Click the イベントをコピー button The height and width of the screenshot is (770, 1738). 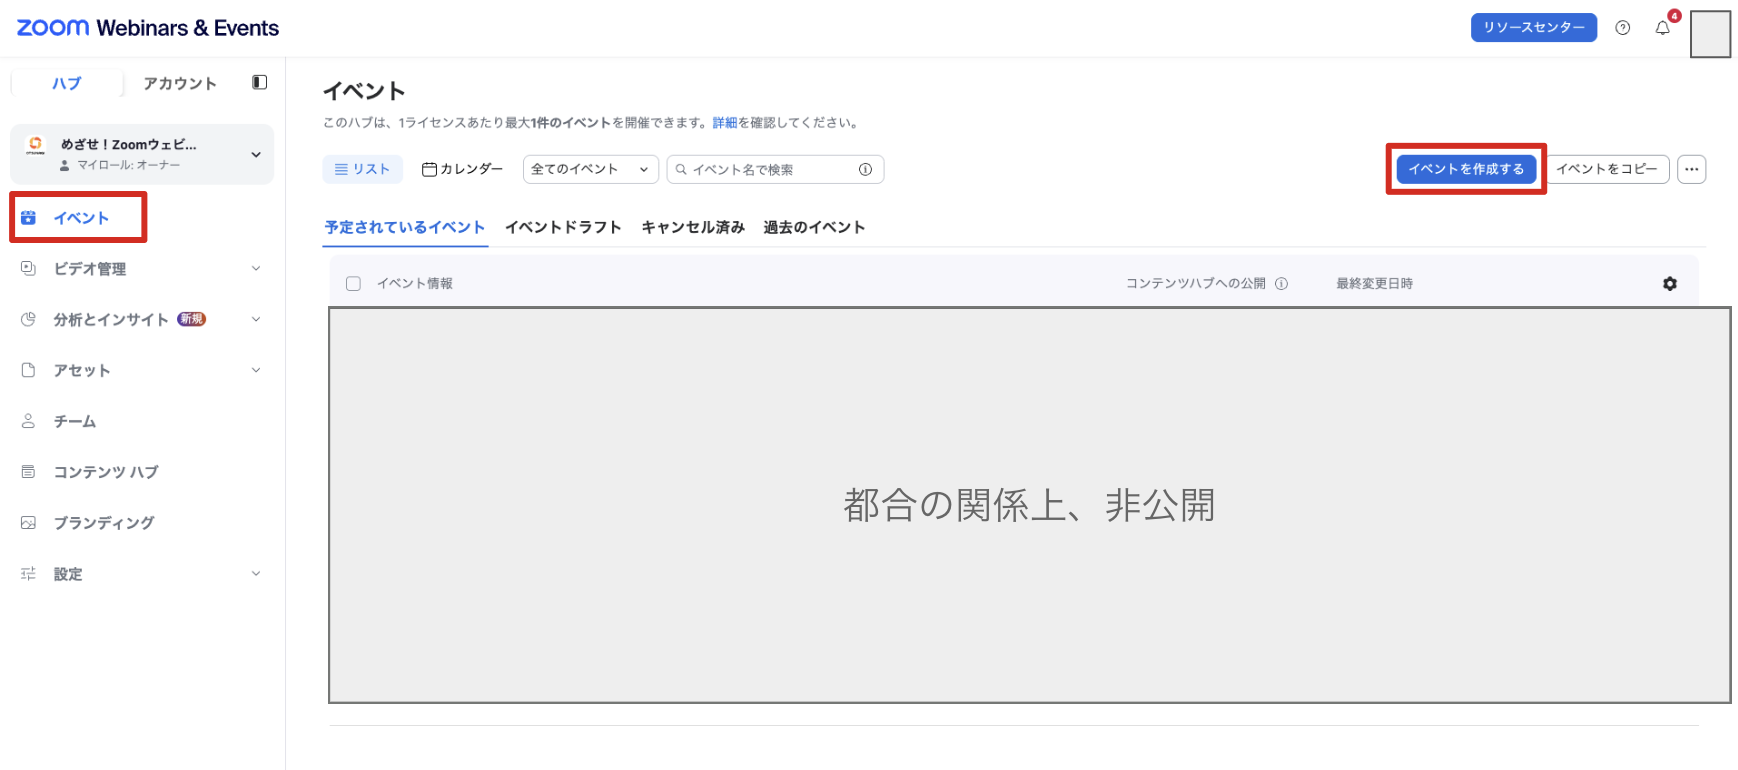[x=1607, y=169]
